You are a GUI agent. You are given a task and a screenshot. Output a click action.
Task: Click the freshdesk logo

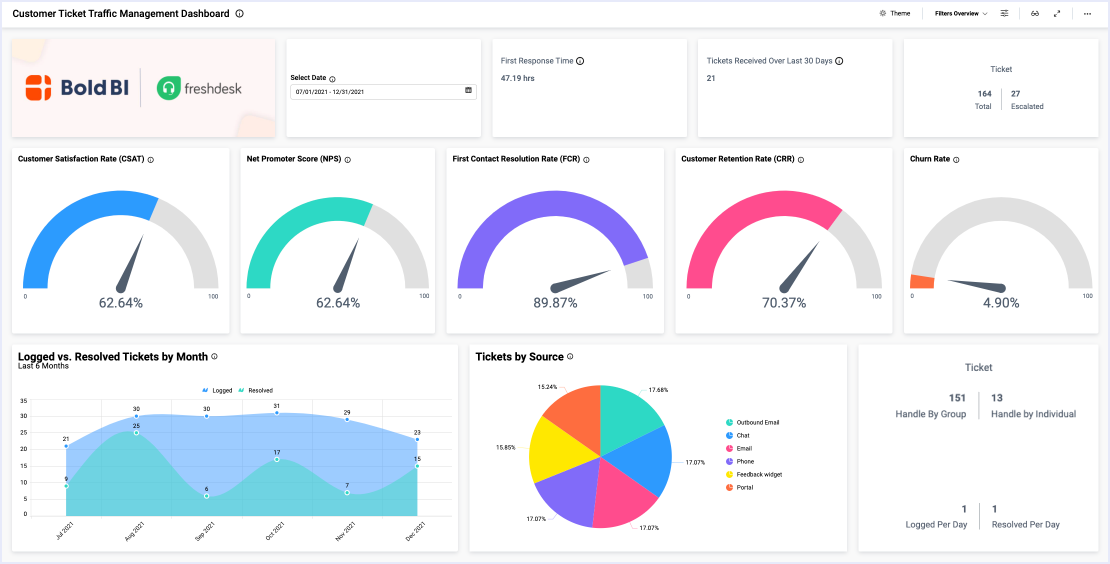click(199, 88)
